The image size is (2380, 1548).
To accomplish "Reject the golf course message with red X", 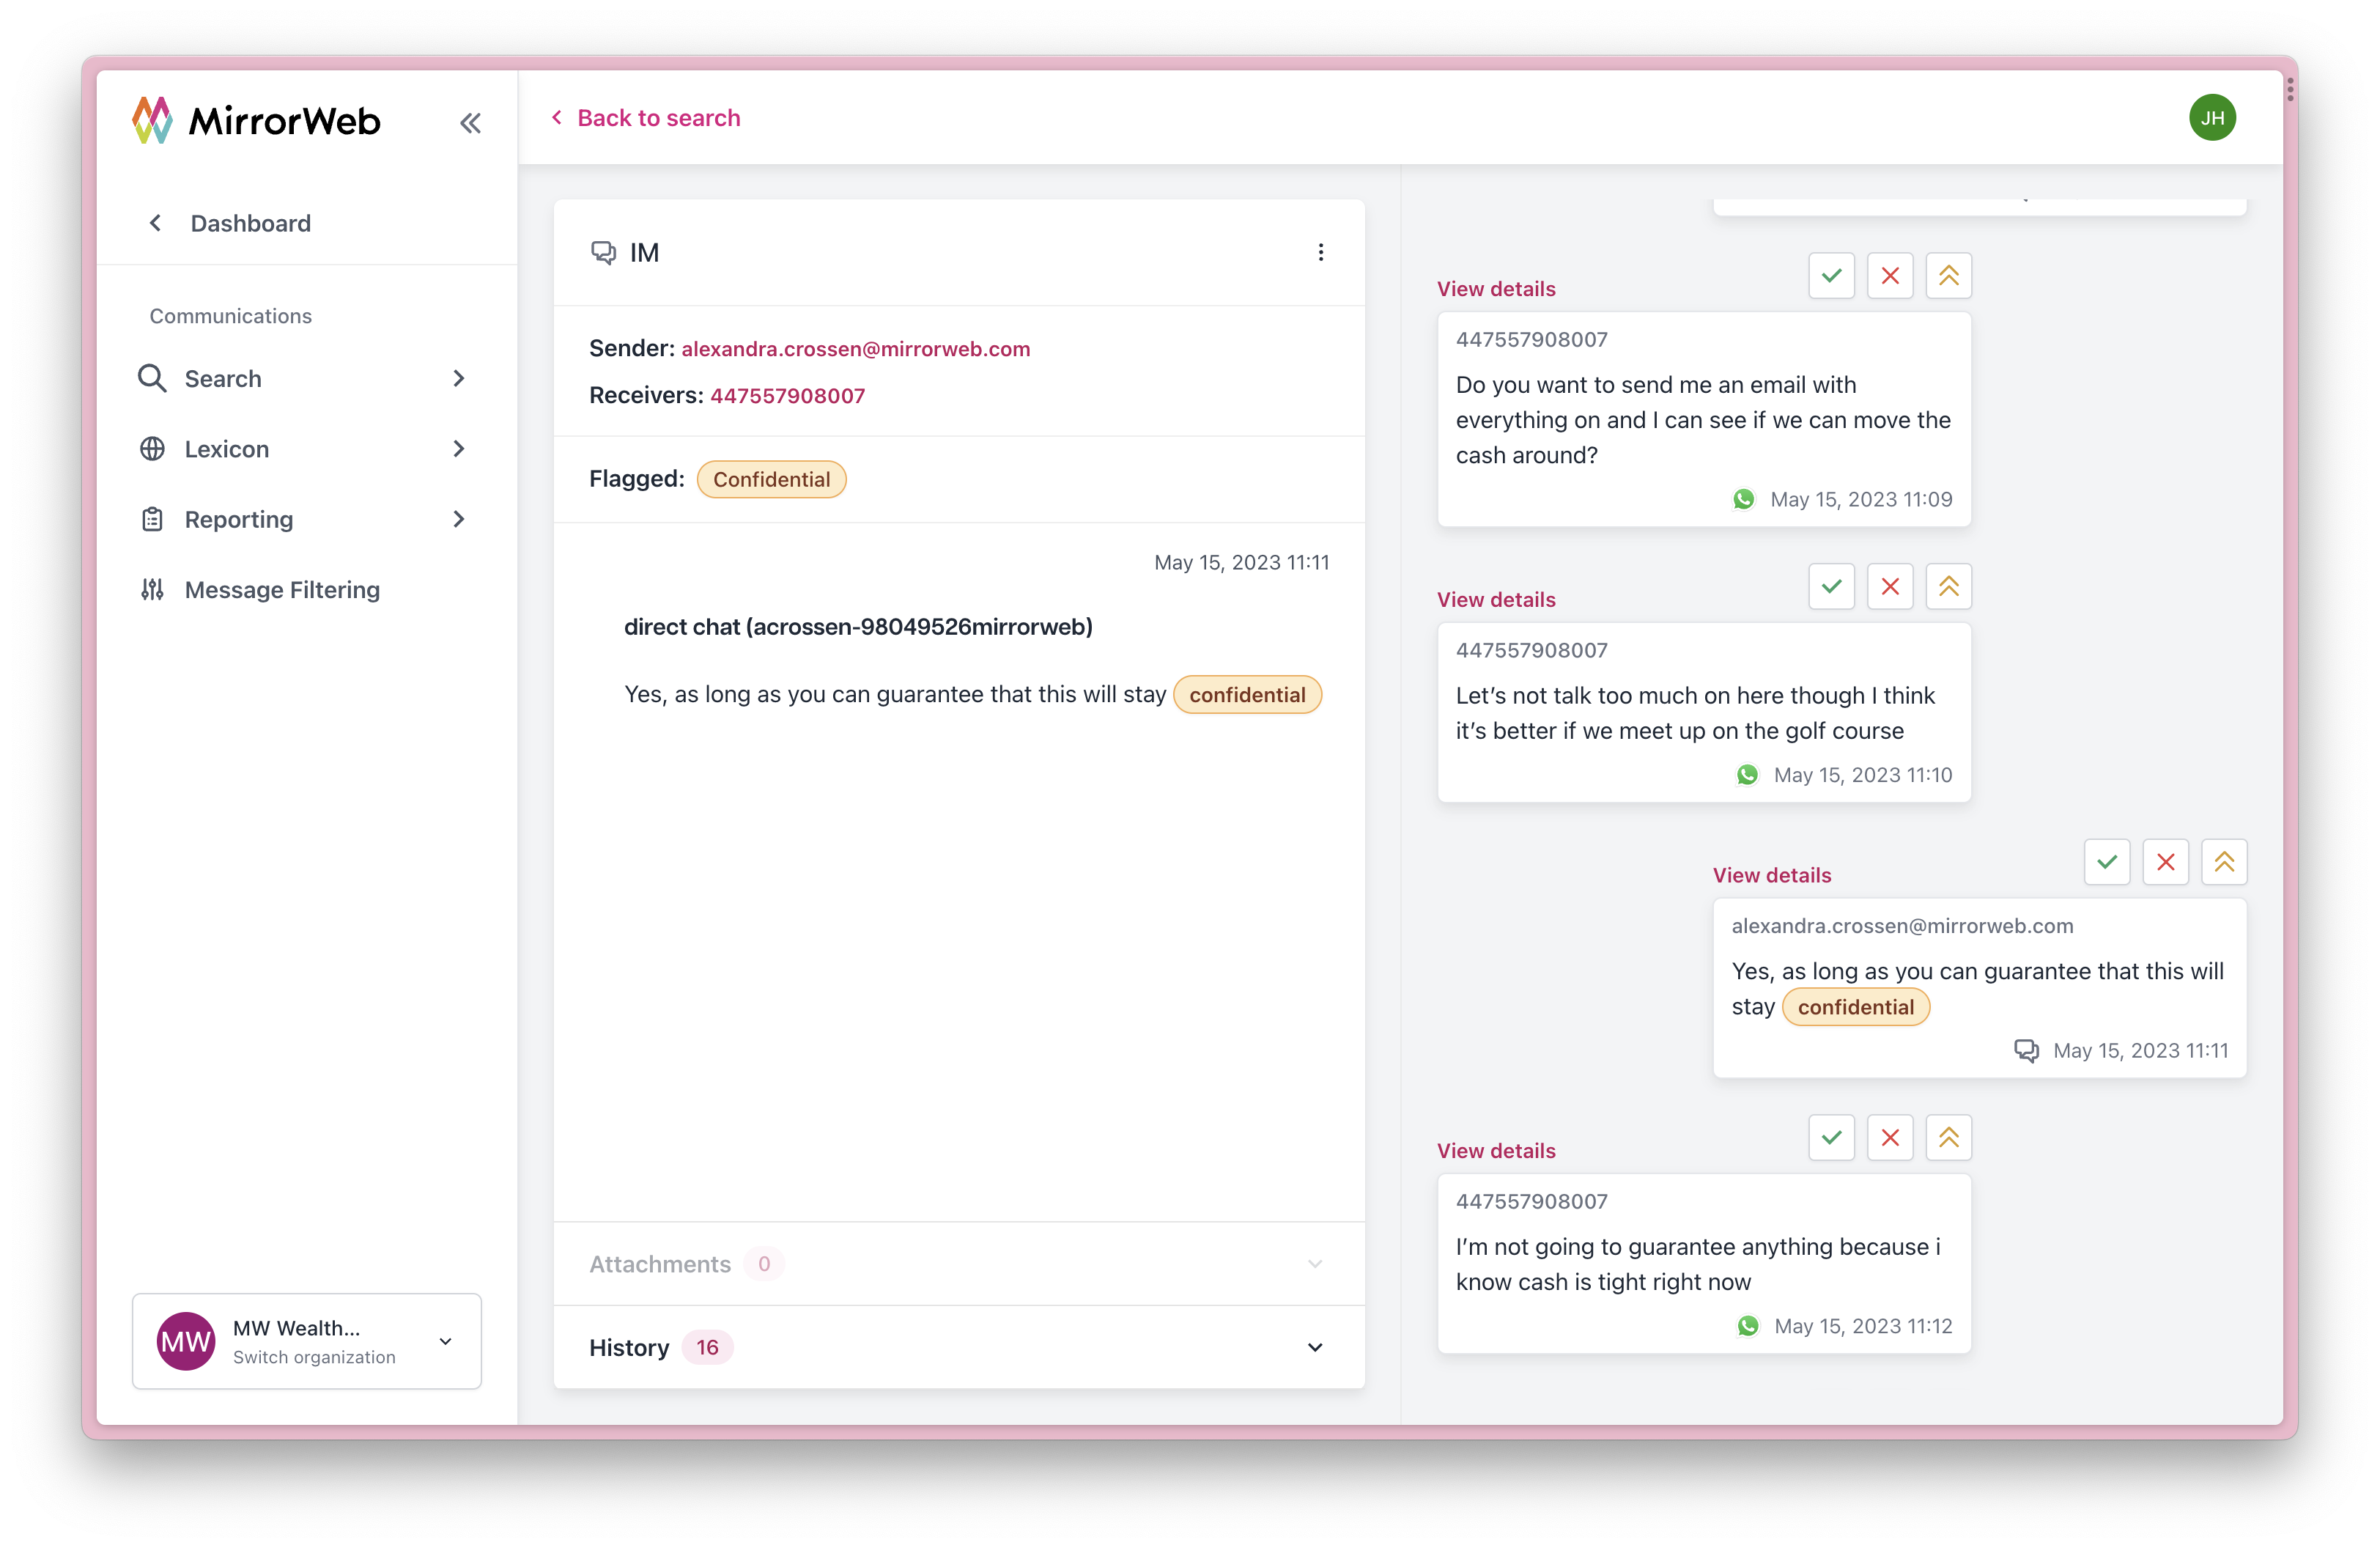I will point(1889,587).
